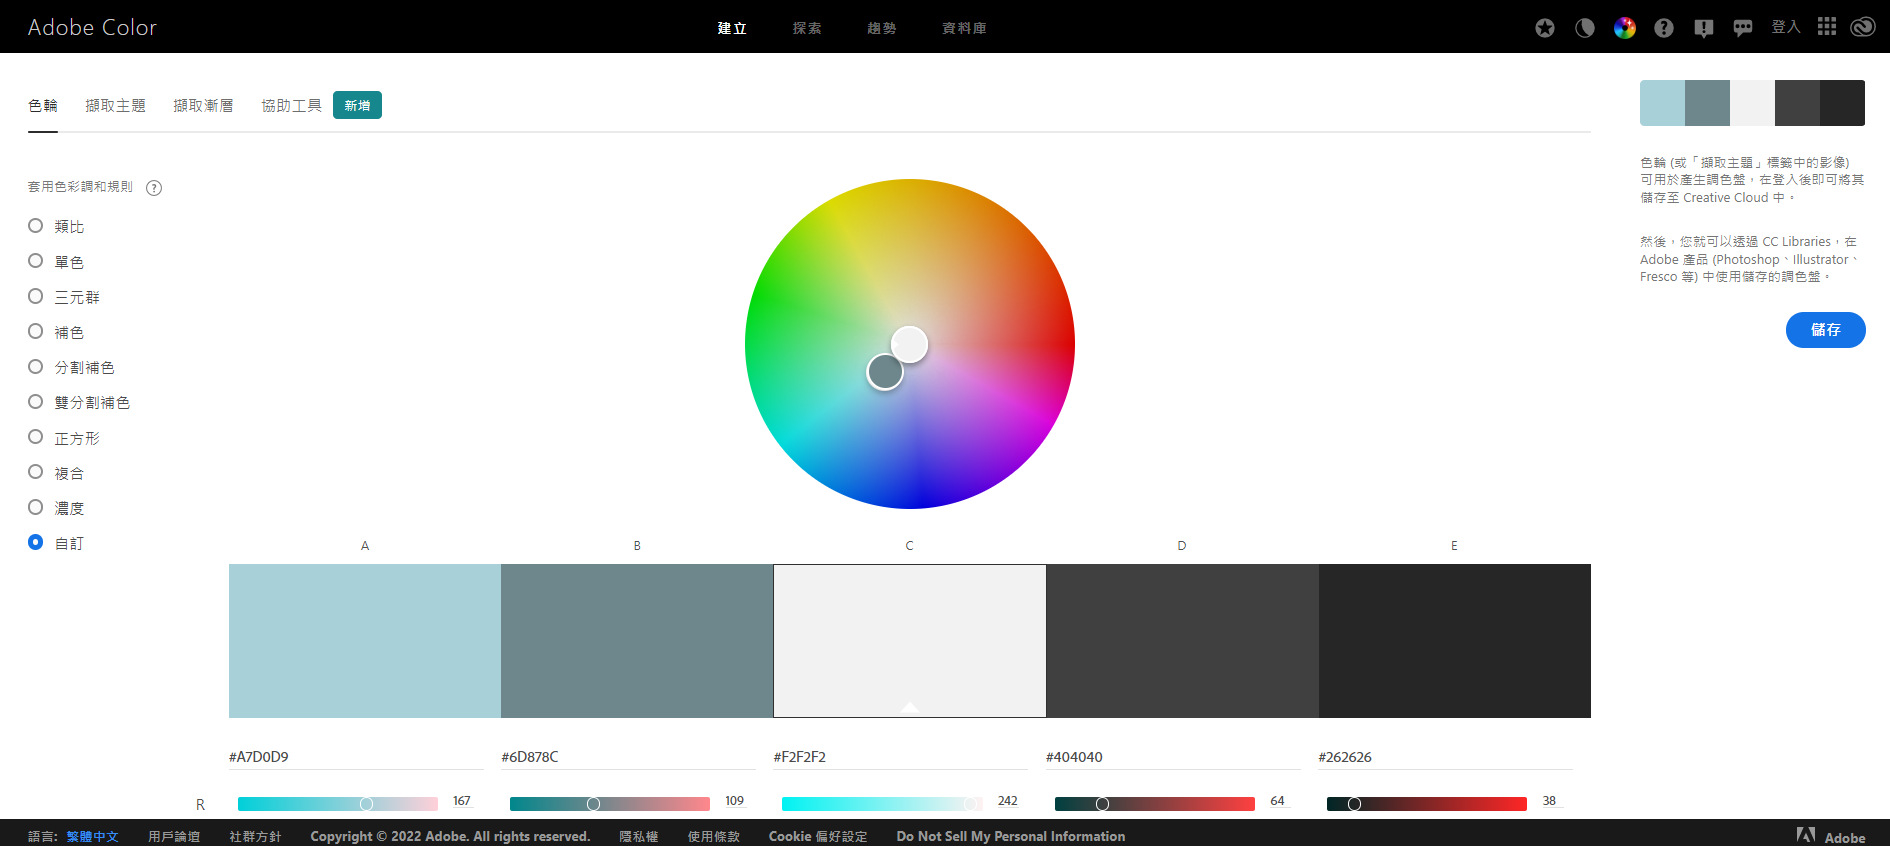1890x846 pixels.
Task: Switch to the 擷取主題 tab
Action: click(116, 106)
